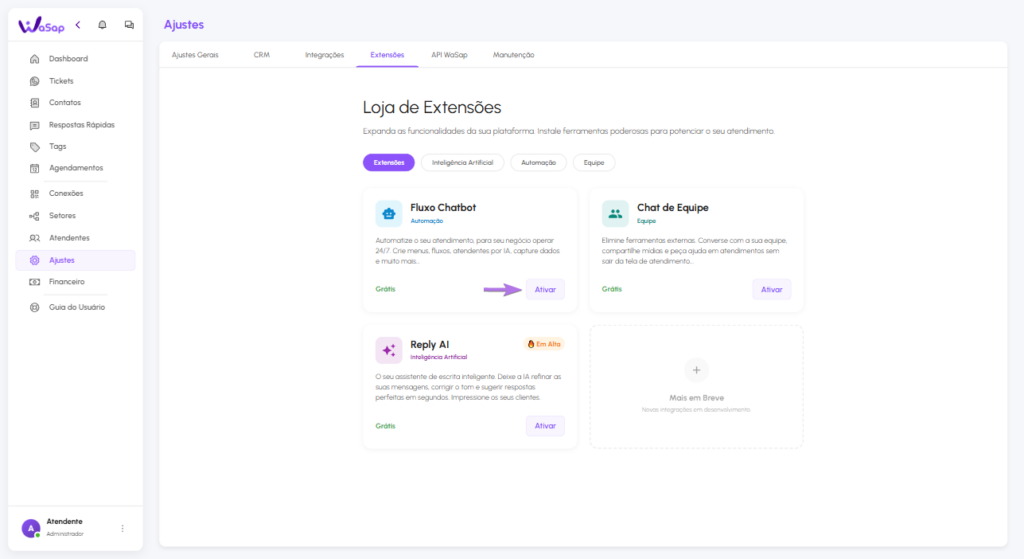Activate the Fluxo Chatbot extension
This screenshot has width=1024, height=559.
(x=545, y=289)
